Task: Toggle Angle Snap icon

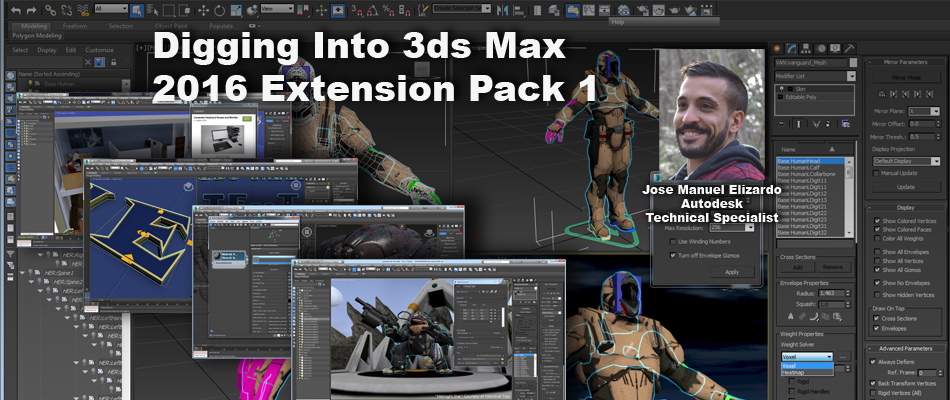Action: [374, 10]
